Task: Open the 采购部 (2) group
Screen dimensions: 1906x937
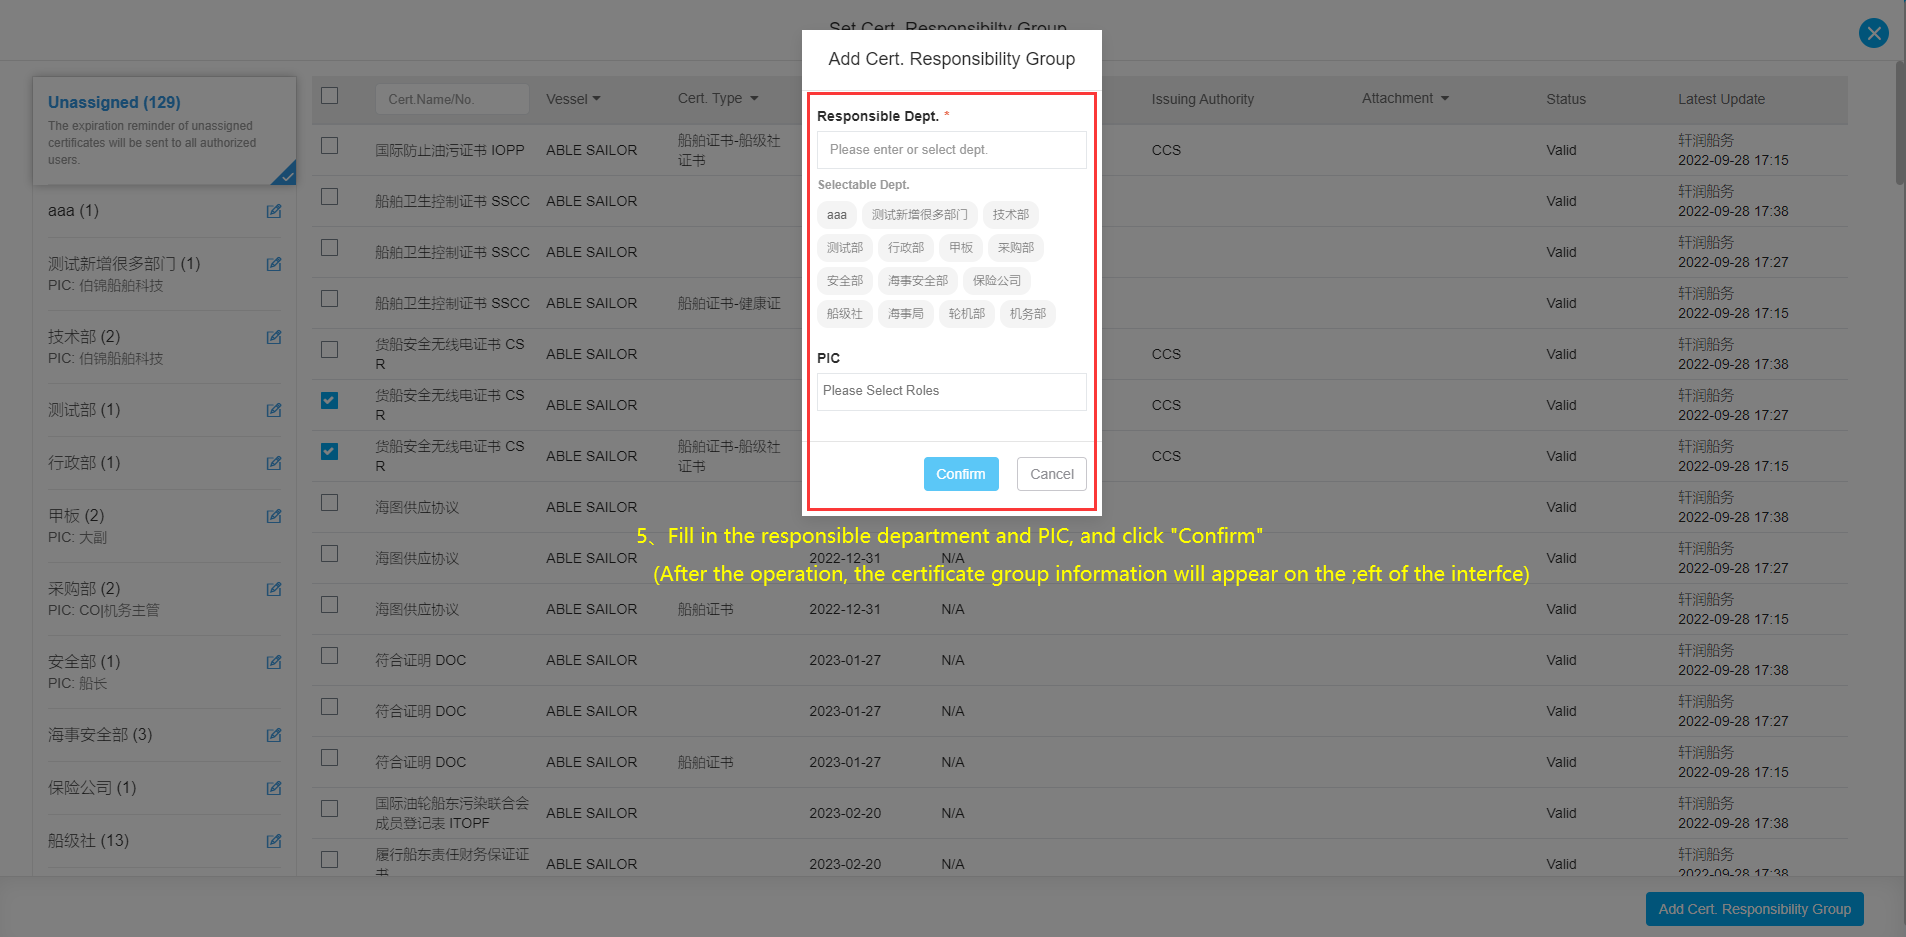Action: 84,589
